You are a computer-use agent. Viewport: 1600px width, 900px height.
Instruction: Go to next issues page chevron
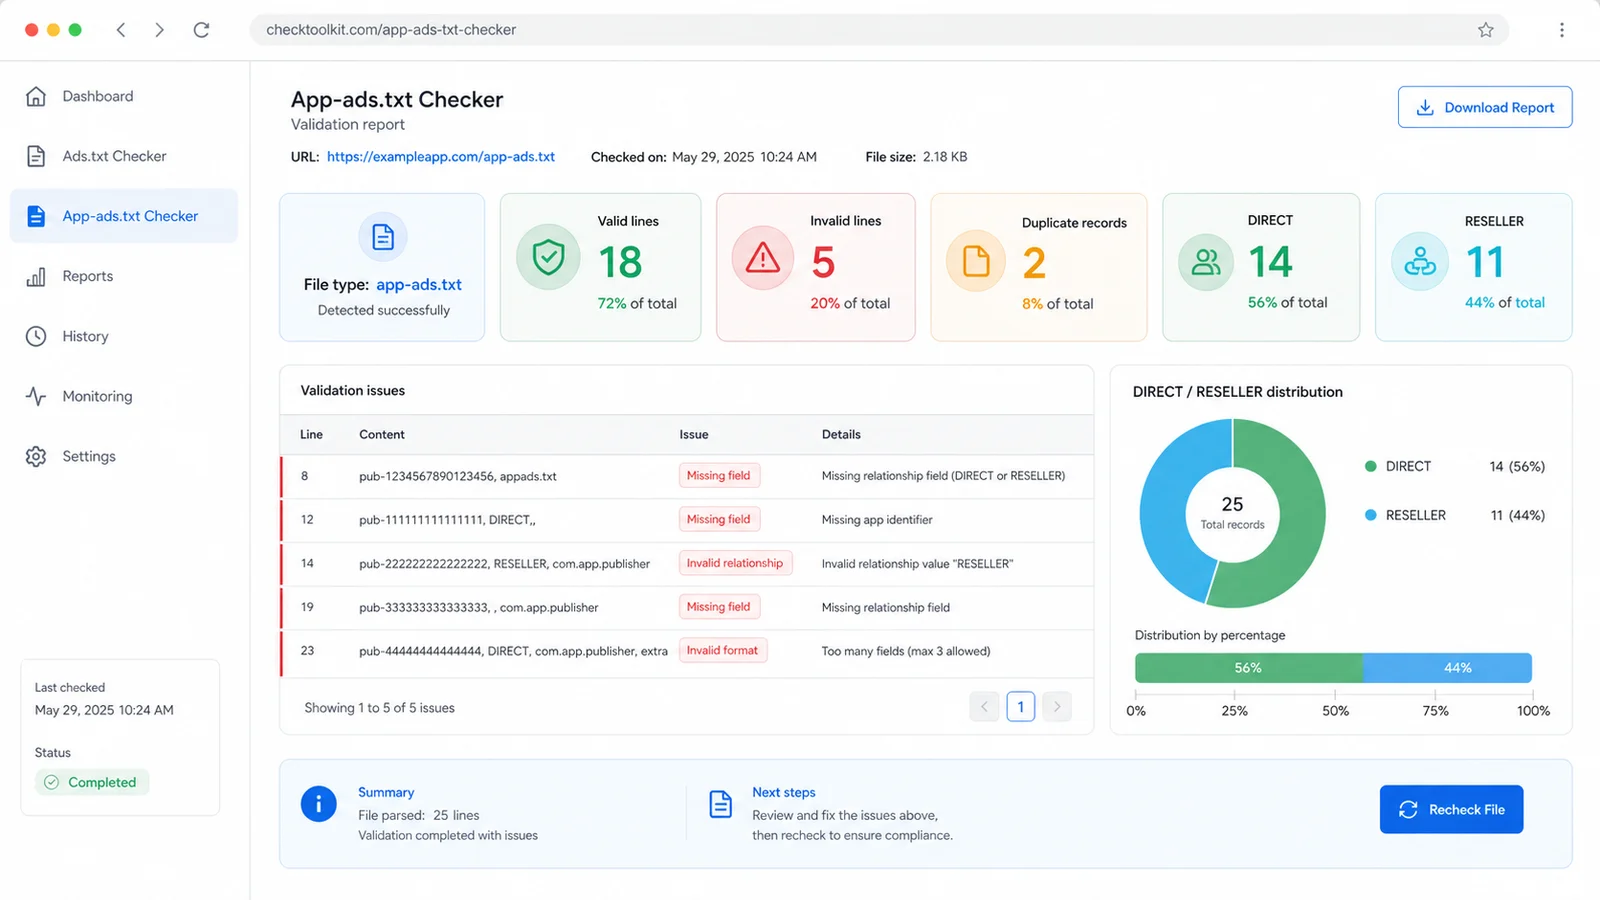click(x=1057, y=707)
